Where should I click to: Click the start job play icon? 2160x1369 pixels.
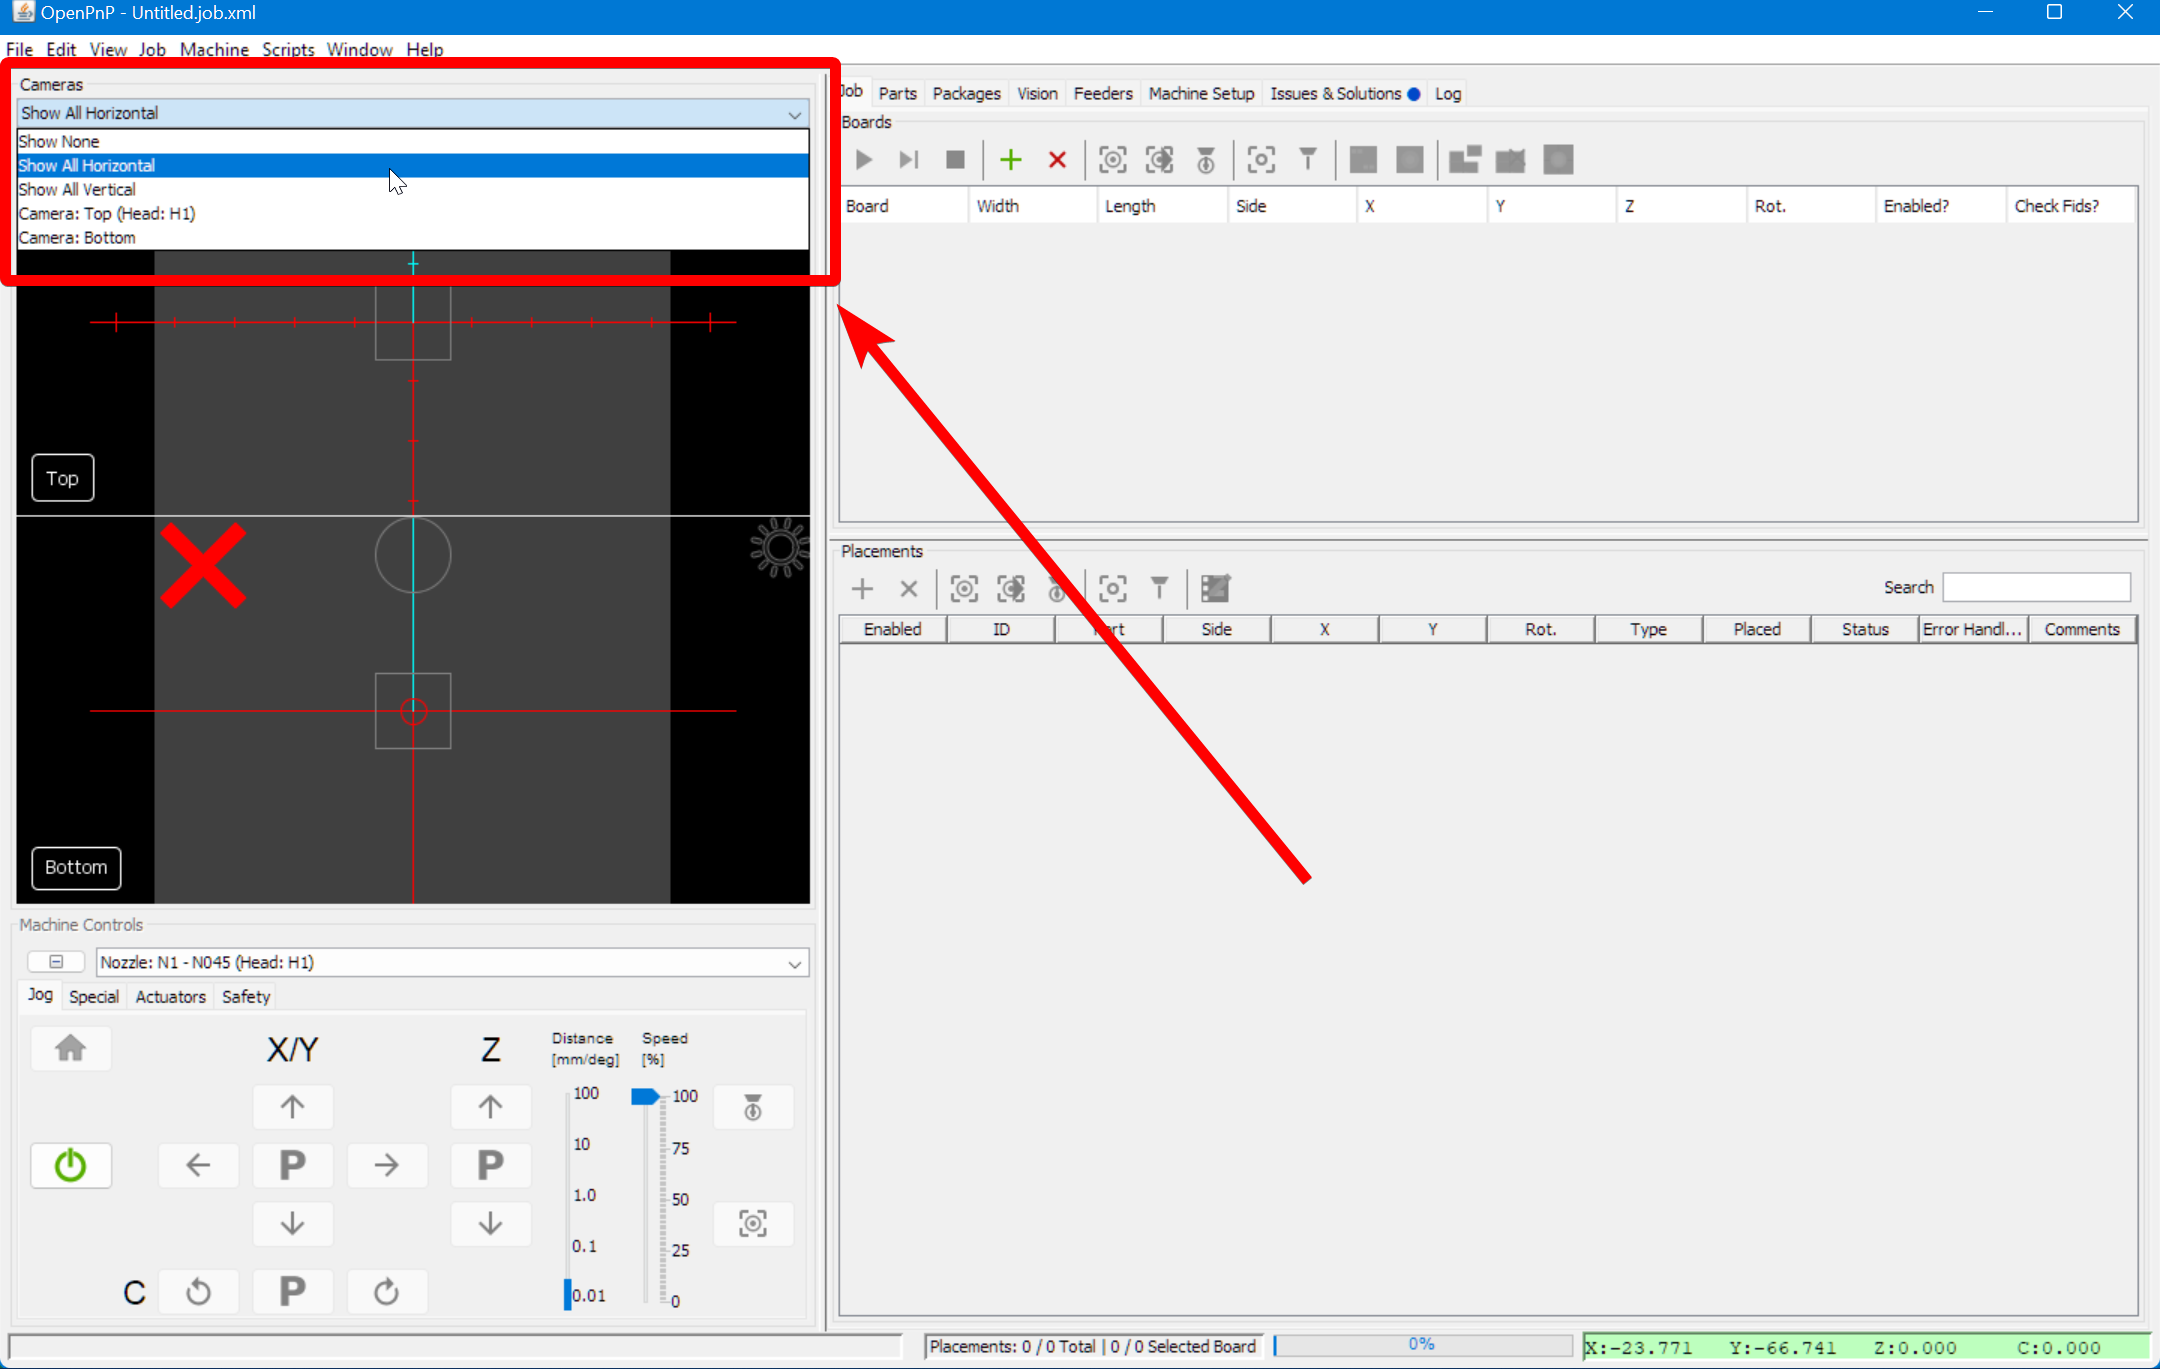864,160
